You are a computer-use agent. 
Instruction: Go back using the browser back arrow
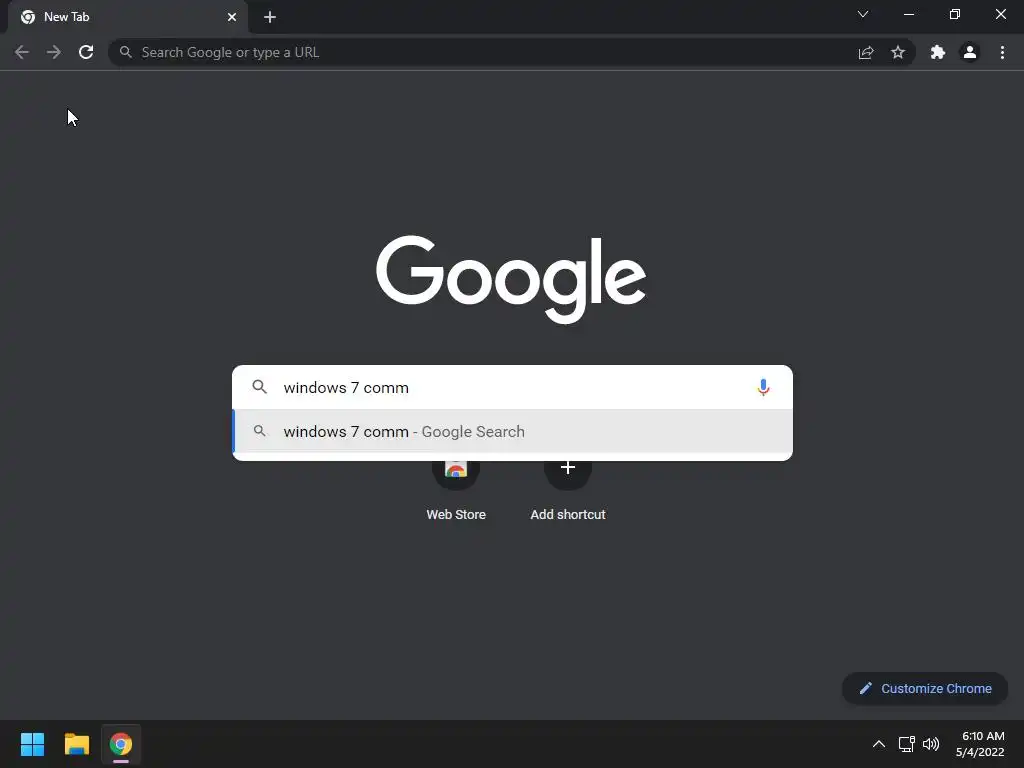(x=22, y=52)
